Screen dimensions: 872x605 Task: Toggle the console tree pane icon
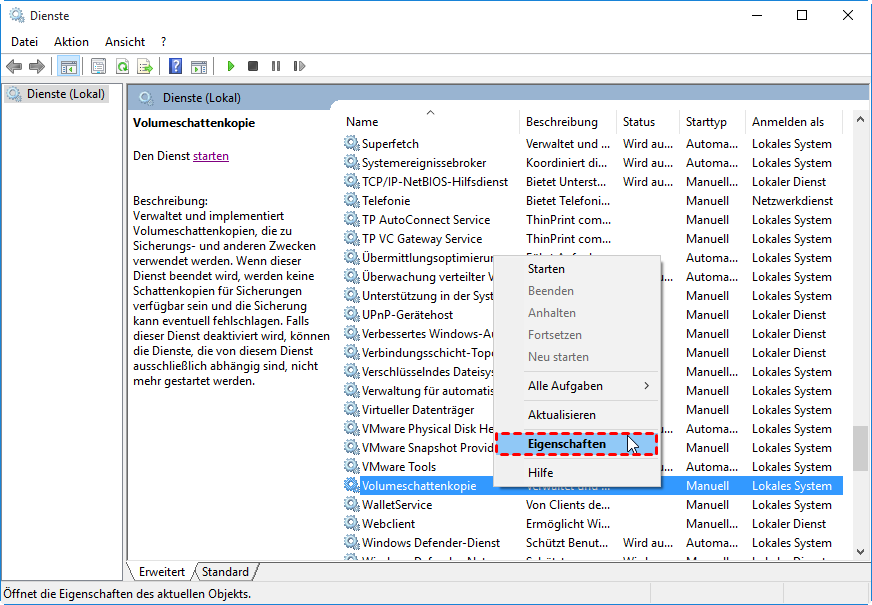pos(69,66)
